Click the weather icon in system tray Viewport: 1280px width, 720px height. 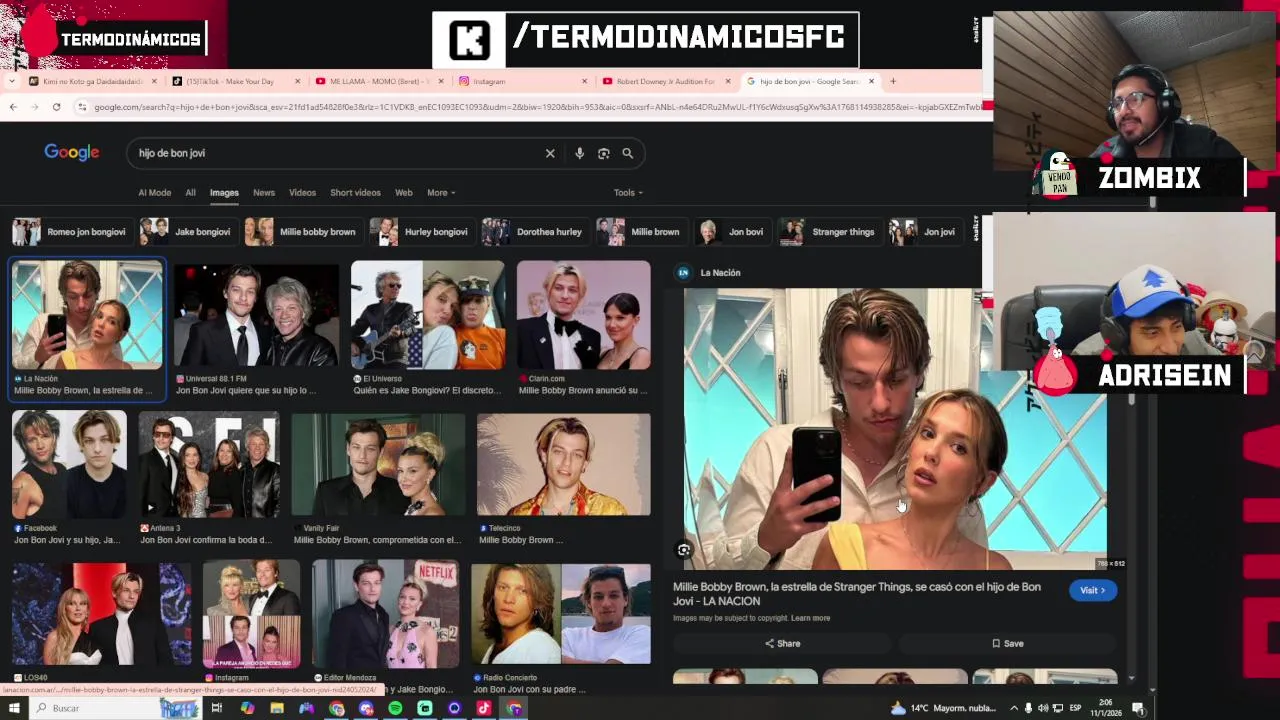click(898, 708)
